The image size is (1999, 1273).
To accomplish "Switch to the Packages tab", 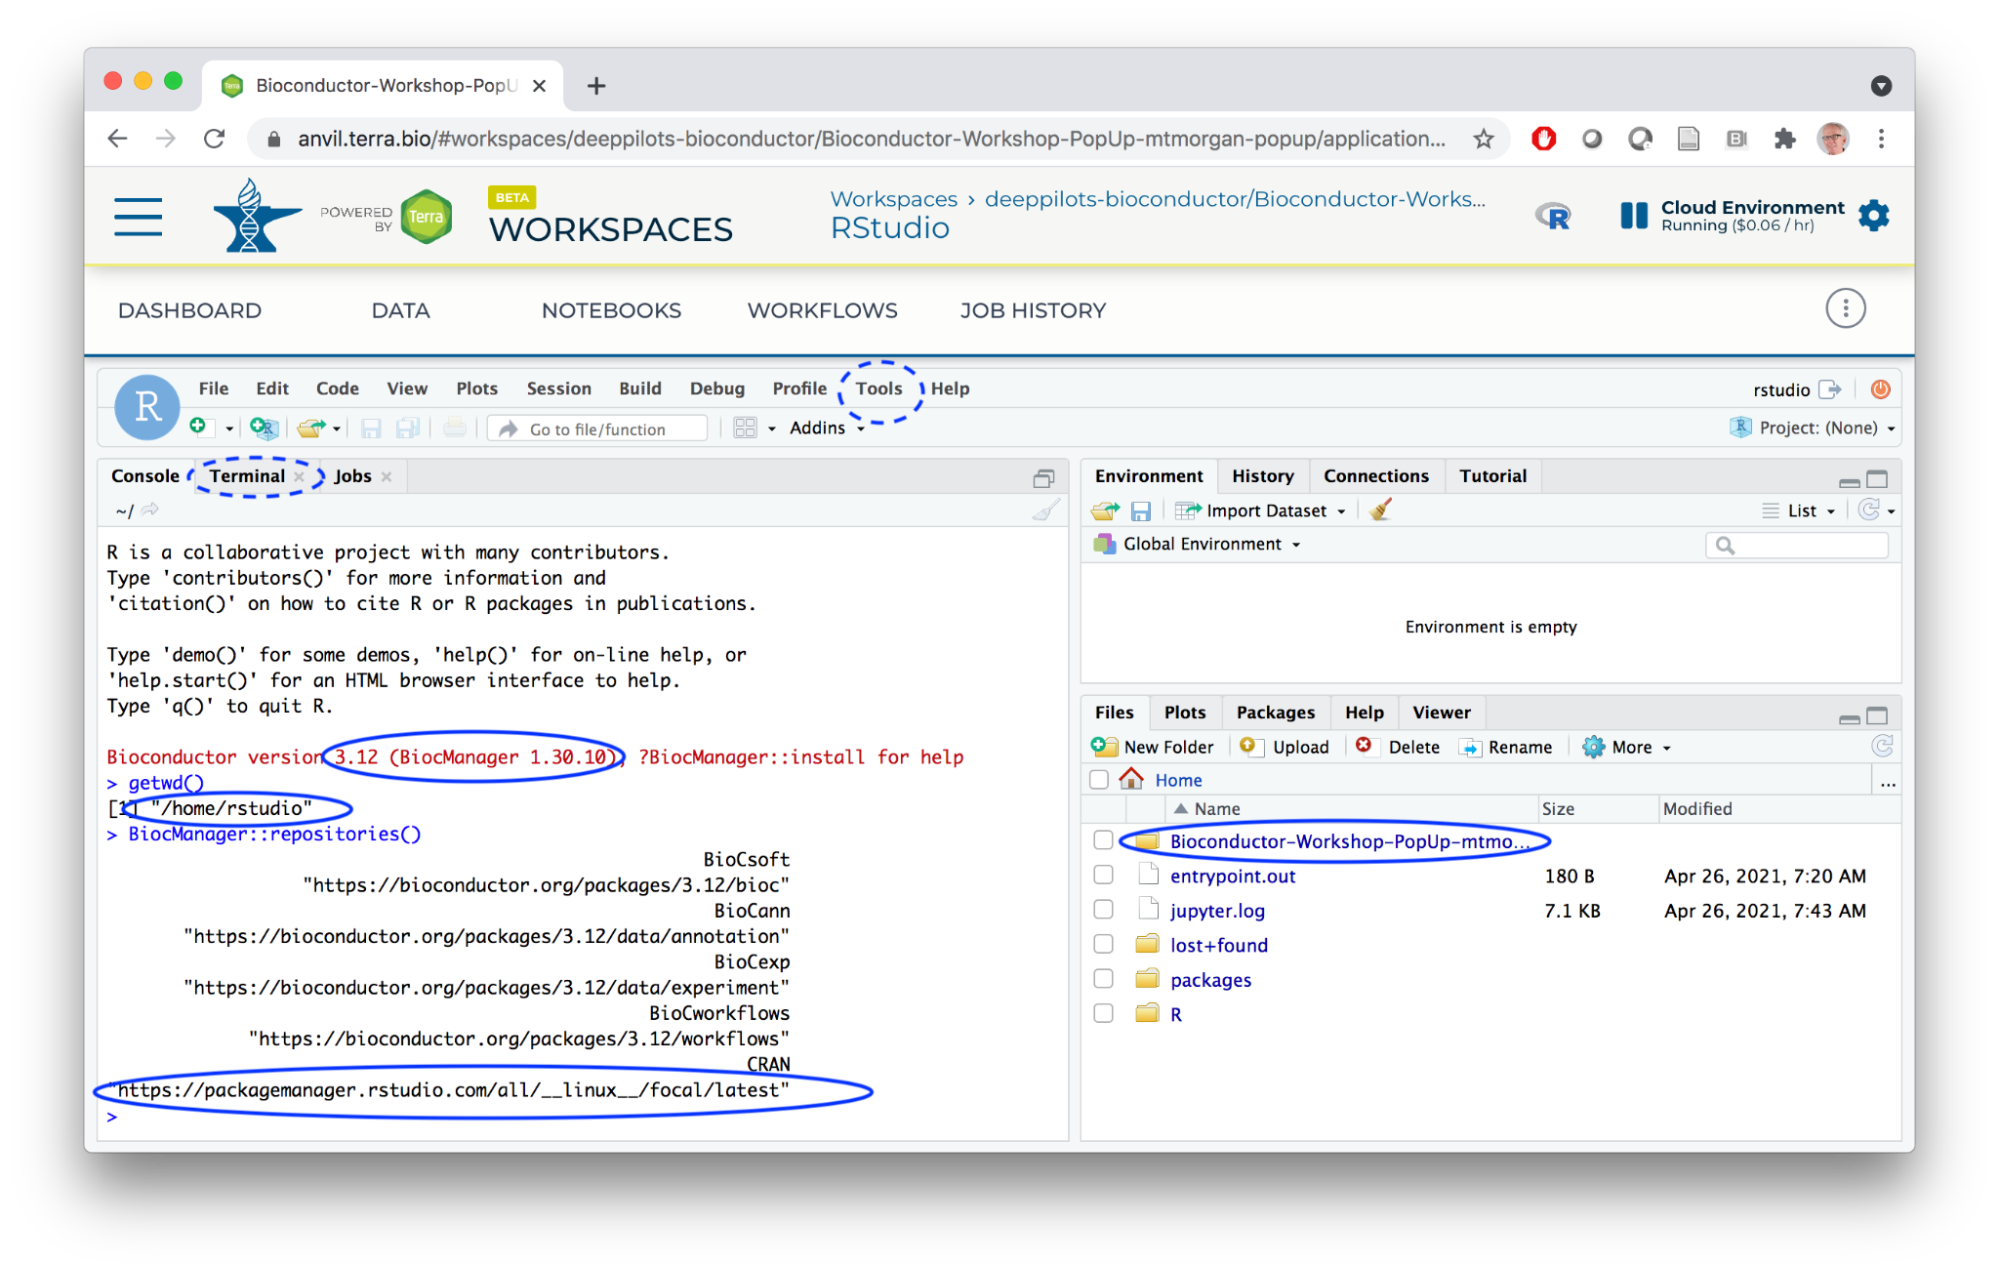I will point(1275,712).
